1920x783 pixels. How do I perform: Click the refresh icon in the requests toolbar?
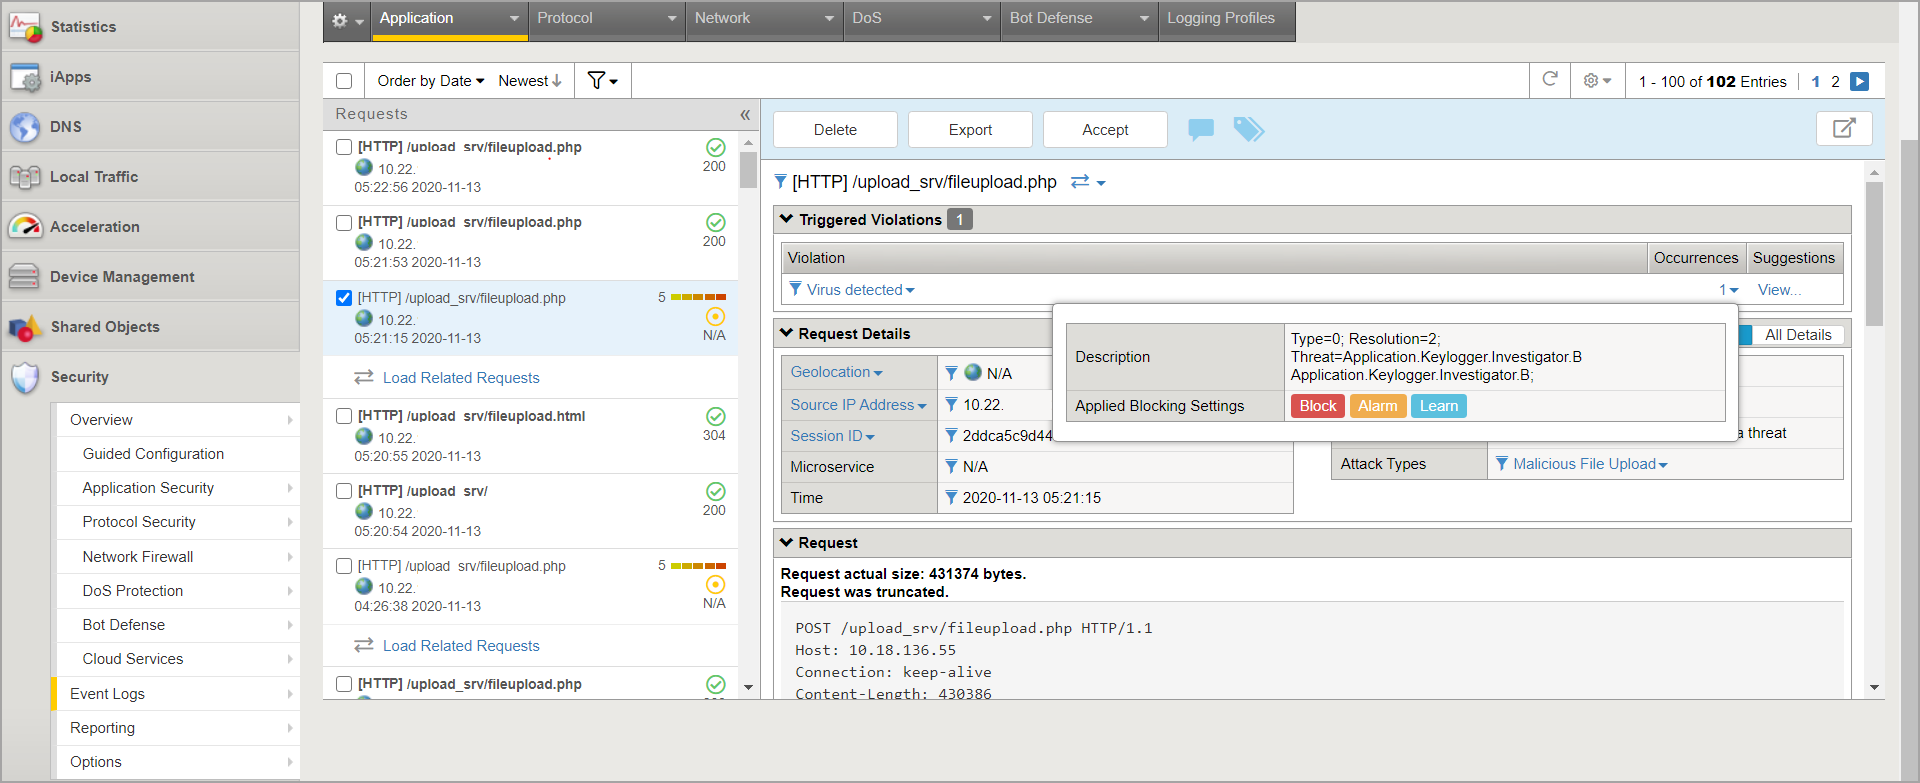click(x=1550, y=80)
